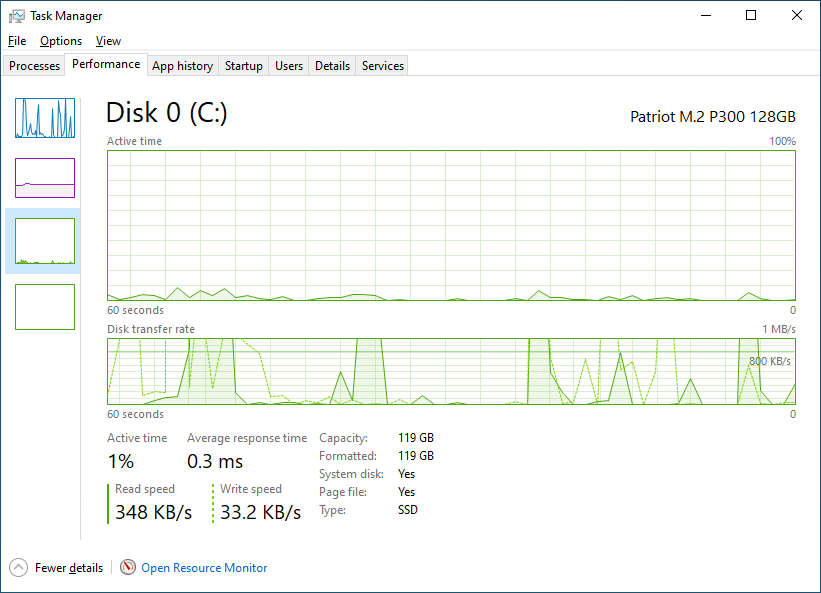Select the Memory graph thumbnail in sidebar
The height and width of the screenshot is (593, 821).
[45, 178]
